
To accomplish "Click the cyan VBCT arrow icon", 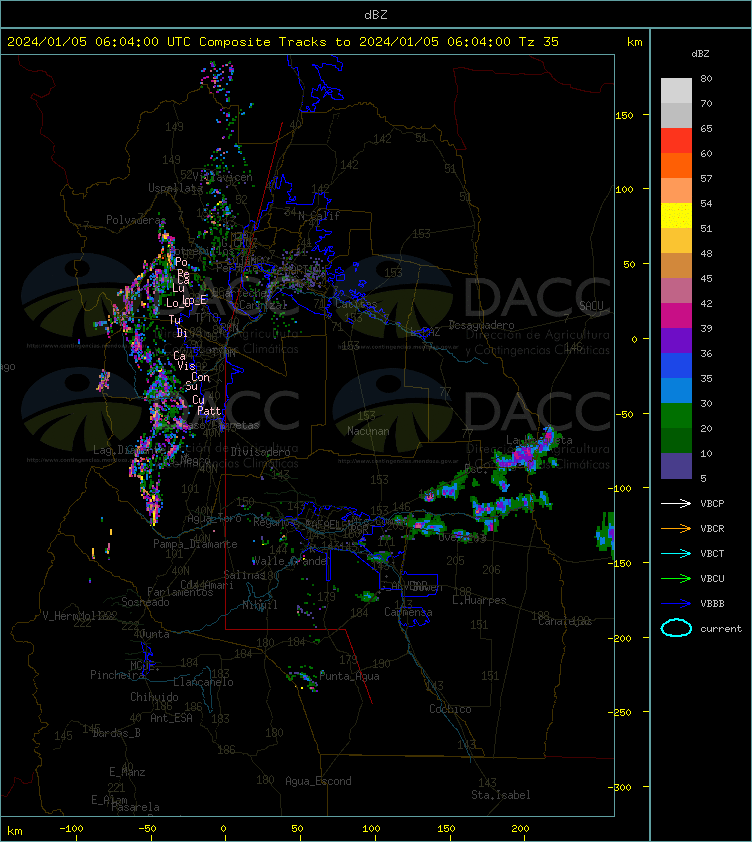I will pyautogui.click(x=676, y=553).
